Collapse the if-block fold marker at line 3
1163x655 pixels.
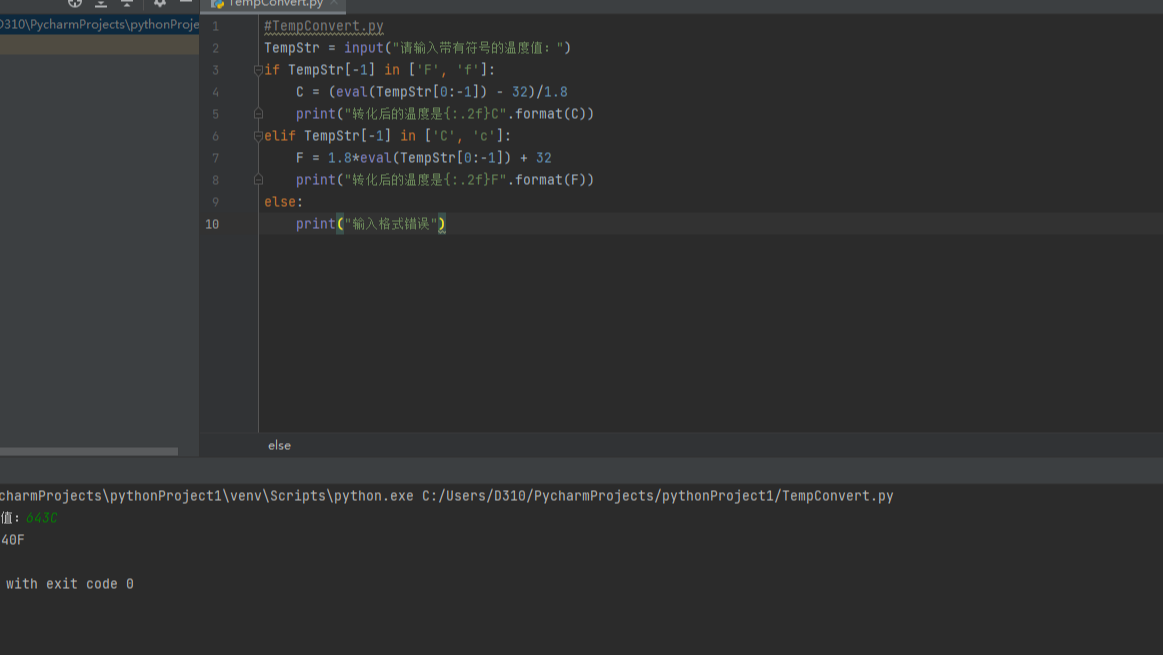[257, 69]
